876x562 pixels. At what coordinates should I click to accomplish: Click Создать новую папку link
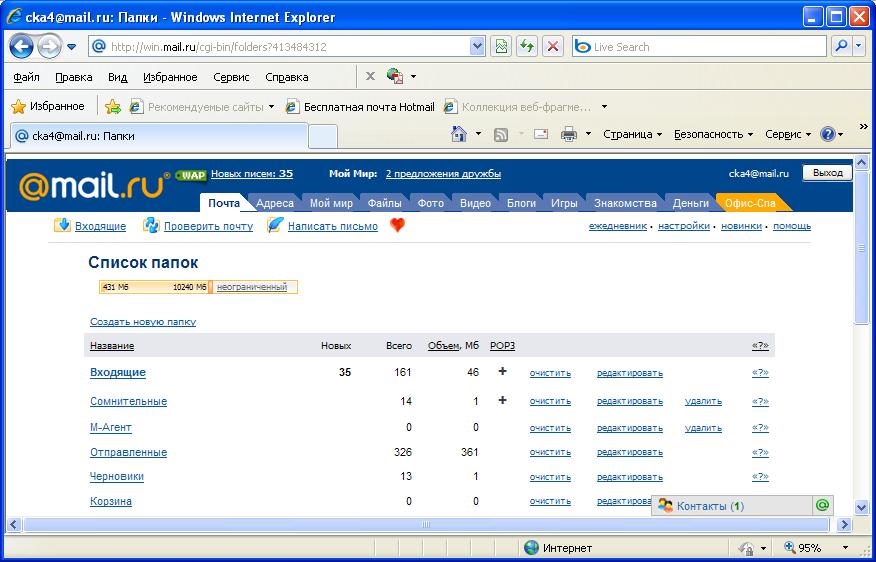tap(143, 322)
